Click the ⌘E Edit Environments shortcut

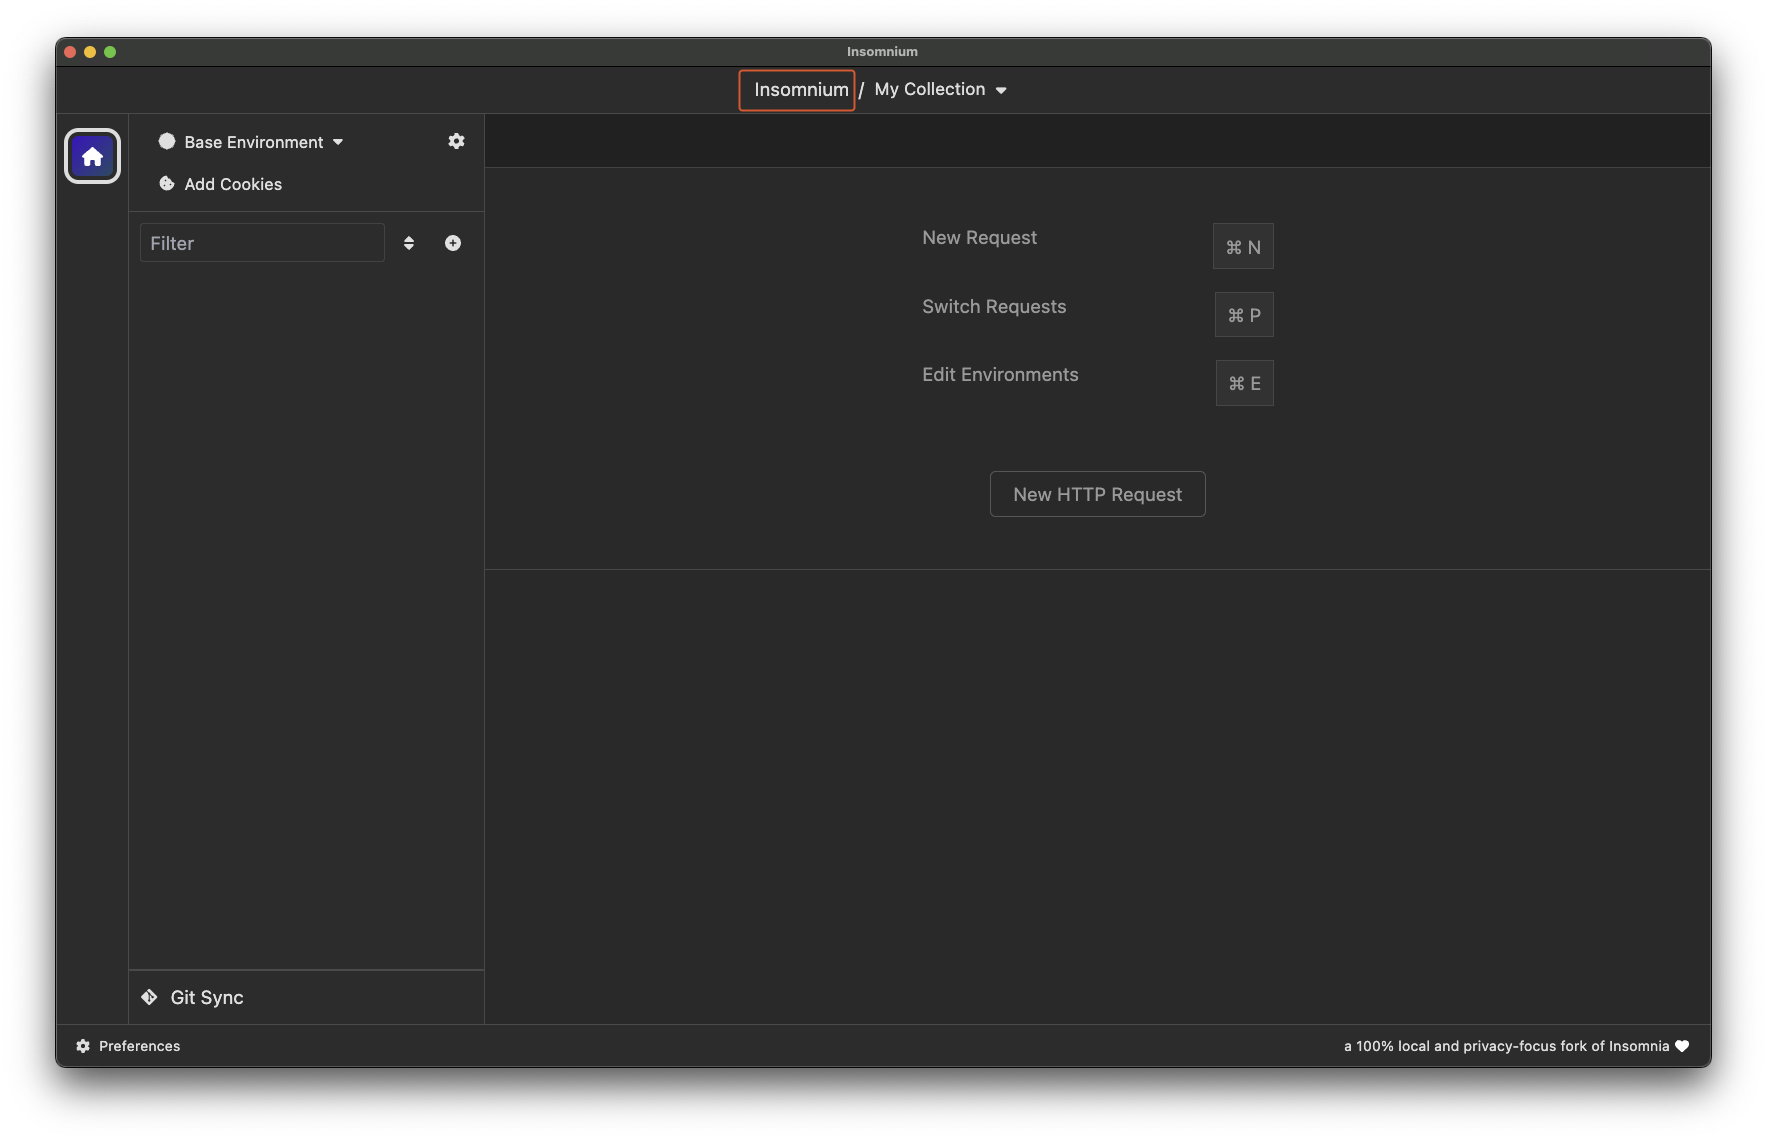1244,383
